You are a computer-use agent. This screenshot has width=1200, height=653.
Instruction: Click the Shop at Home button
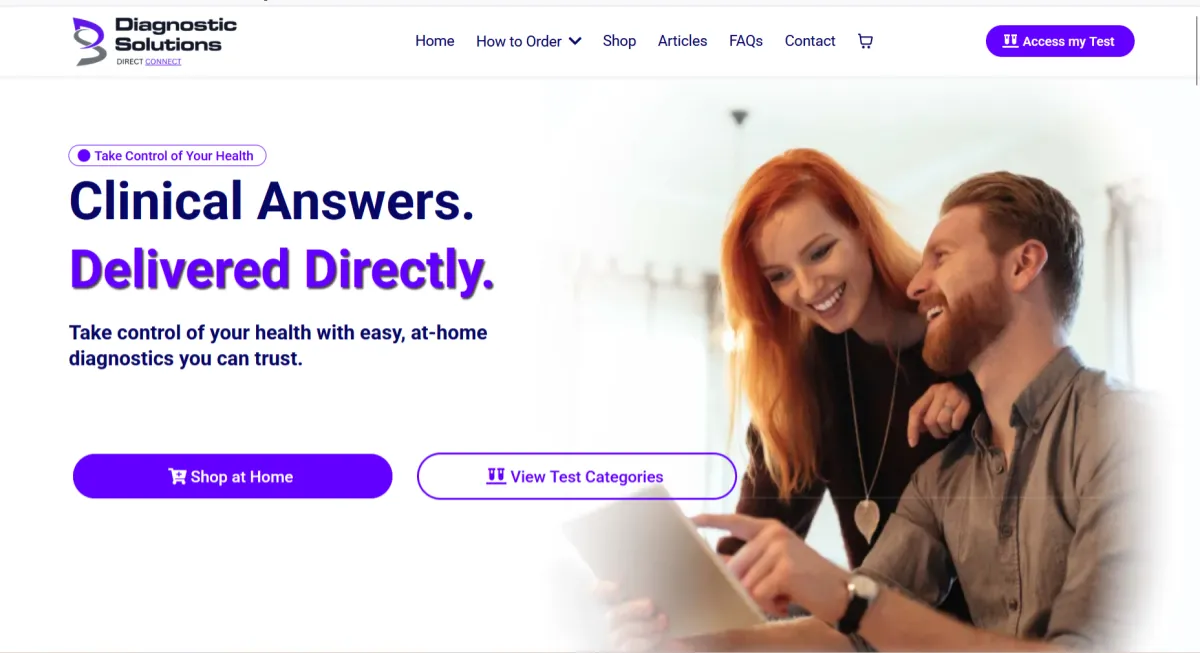coord(232,476)
